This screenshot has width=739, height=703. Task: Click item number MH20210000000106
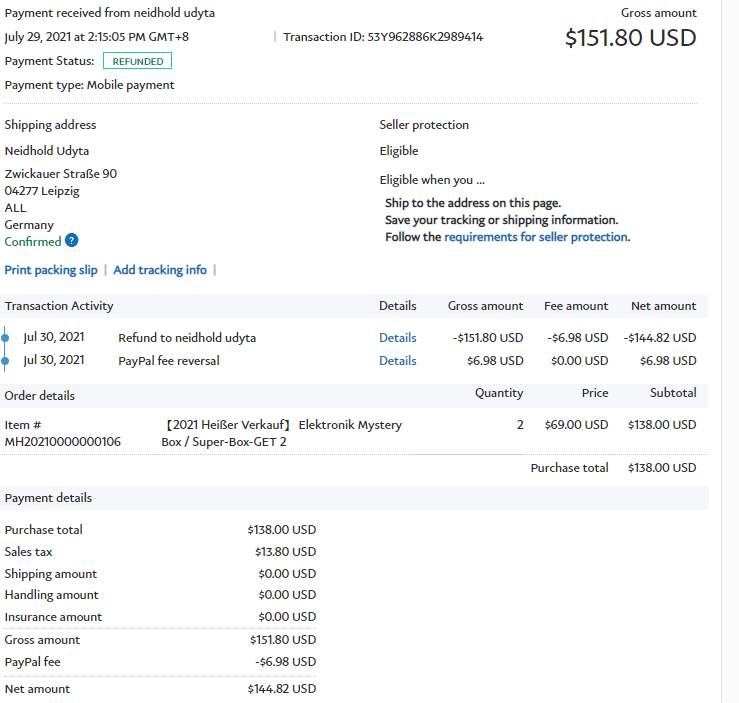[63, 441]
